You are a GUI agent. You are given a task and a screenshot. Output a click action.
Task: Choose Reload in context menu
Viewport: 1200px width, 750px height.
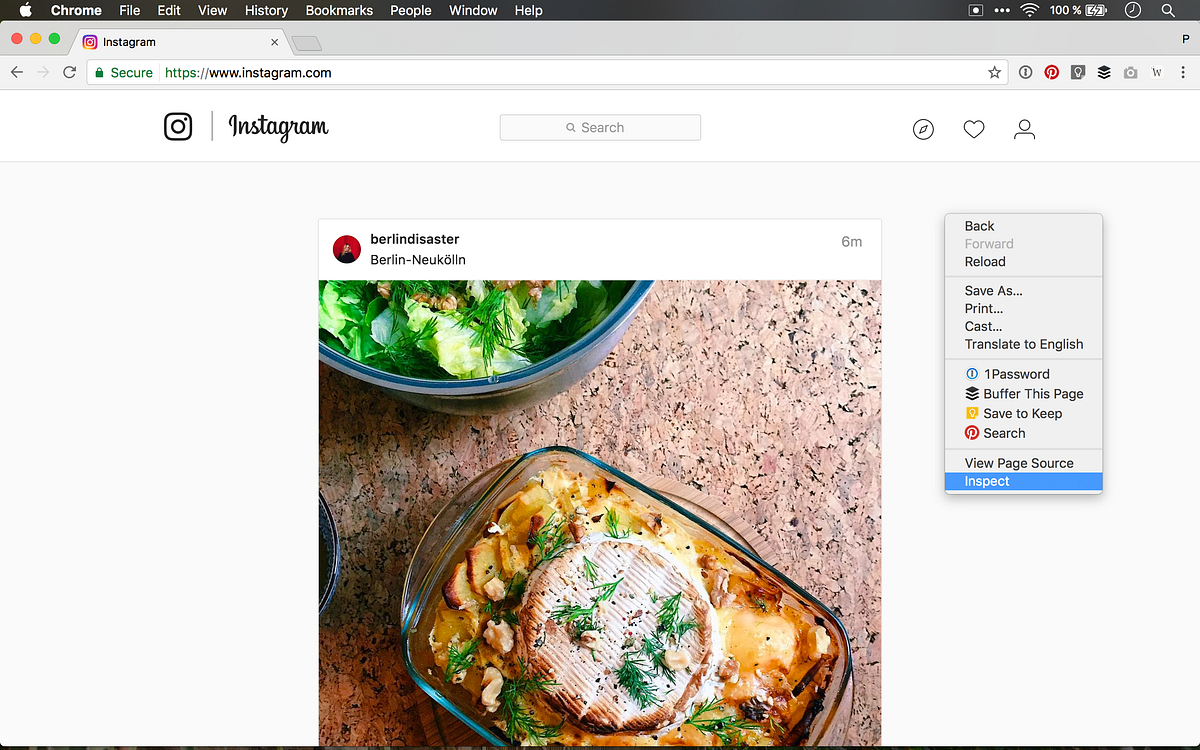point(1023,262)
